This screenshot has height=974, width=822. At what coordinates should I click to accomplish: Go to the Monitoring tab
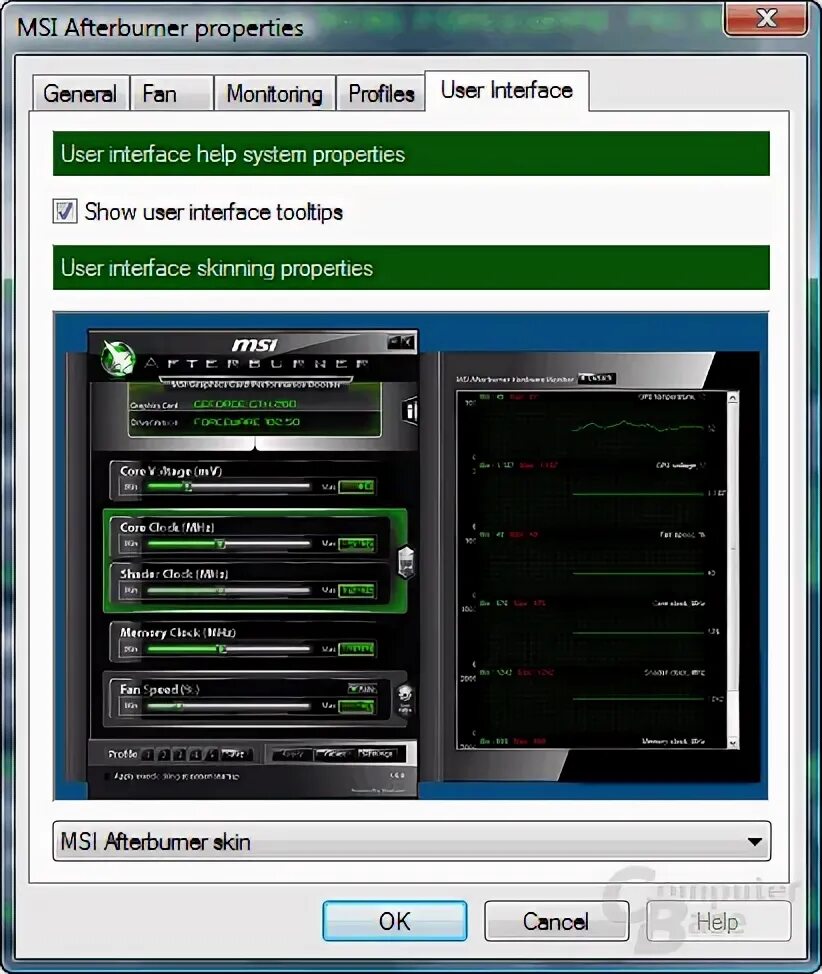pos(275,94)
